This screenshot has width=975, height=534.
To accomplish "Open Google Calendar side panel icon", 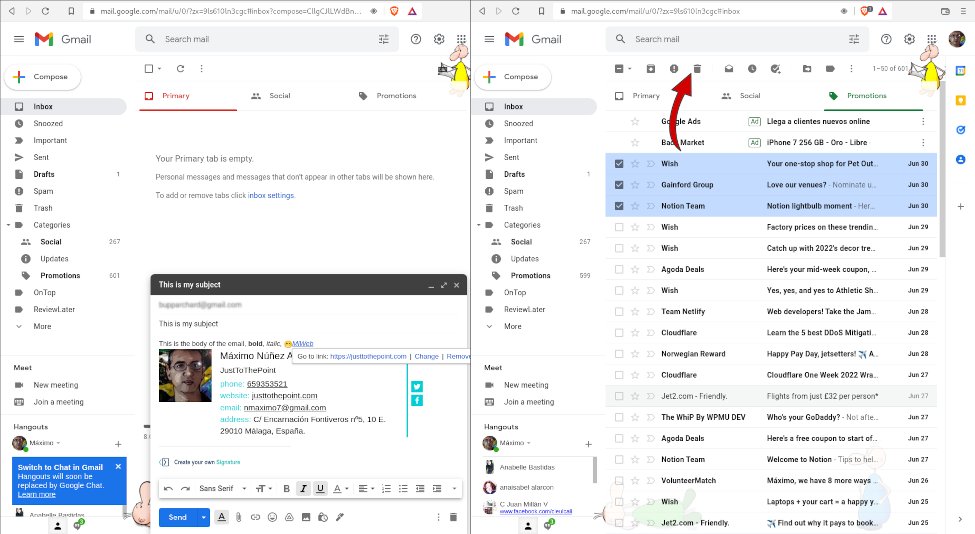I will 961,71.
